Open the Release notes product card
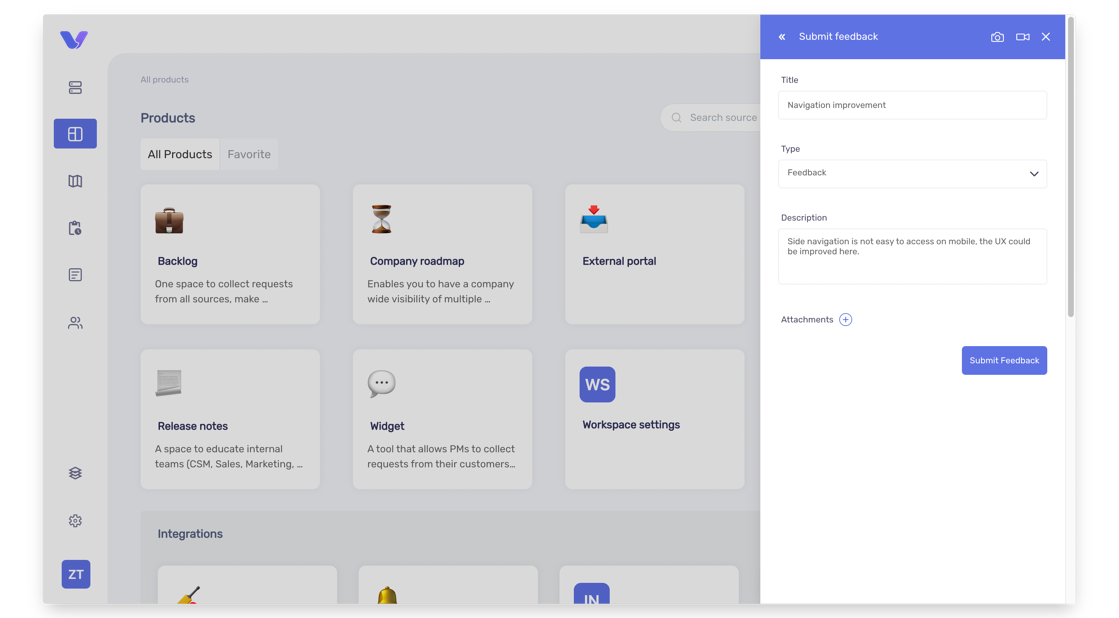The height and width of the screenshot is (618, 1119). (x=230, y=419)
